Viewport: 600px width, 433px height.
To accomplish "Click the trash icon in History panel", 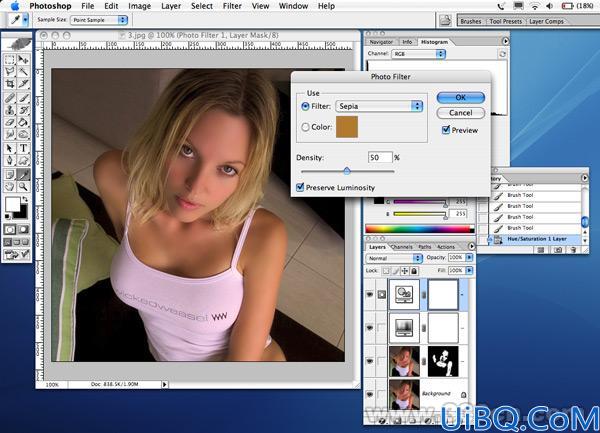I will pyautogui.click(x=573, y=250).
